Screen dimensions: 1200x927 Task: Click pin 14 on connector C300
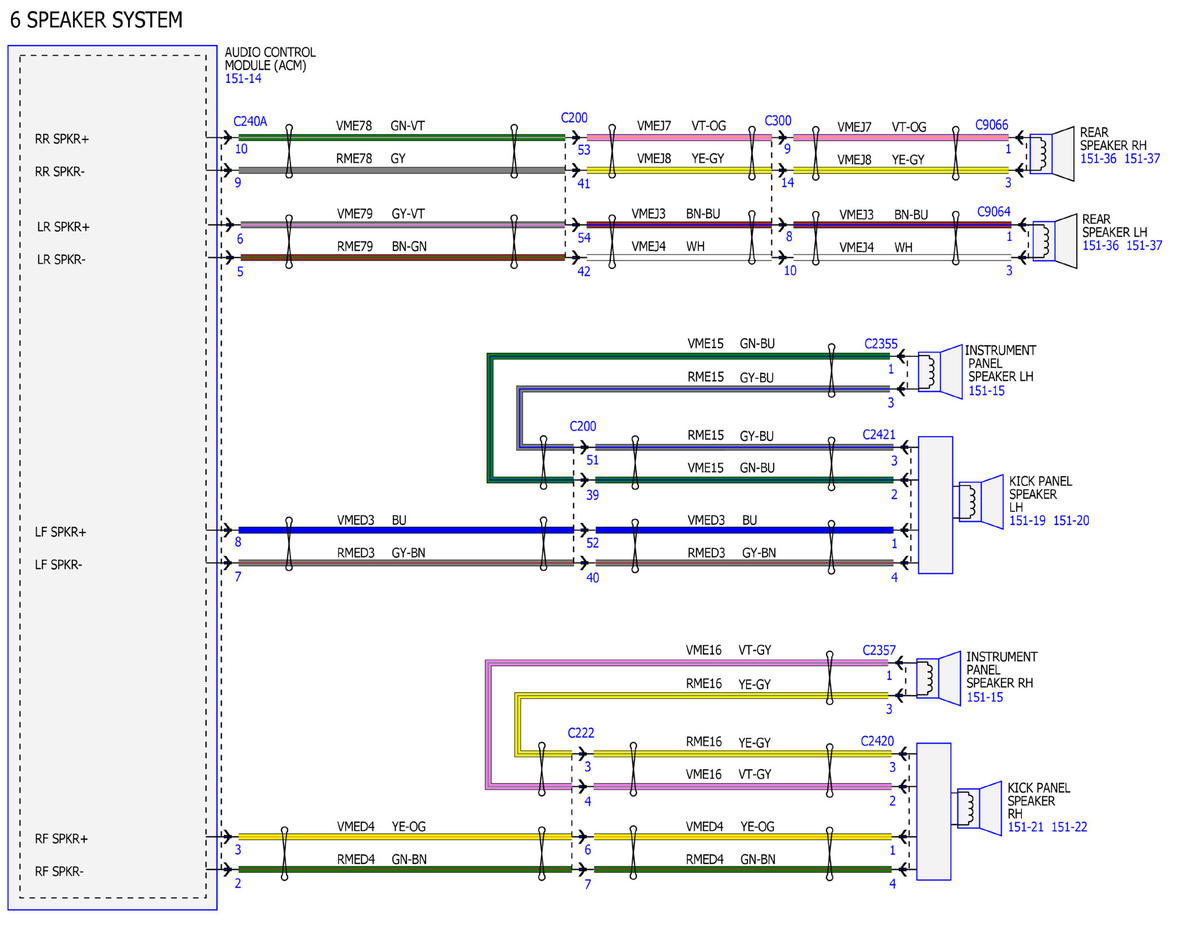[788, 183]
